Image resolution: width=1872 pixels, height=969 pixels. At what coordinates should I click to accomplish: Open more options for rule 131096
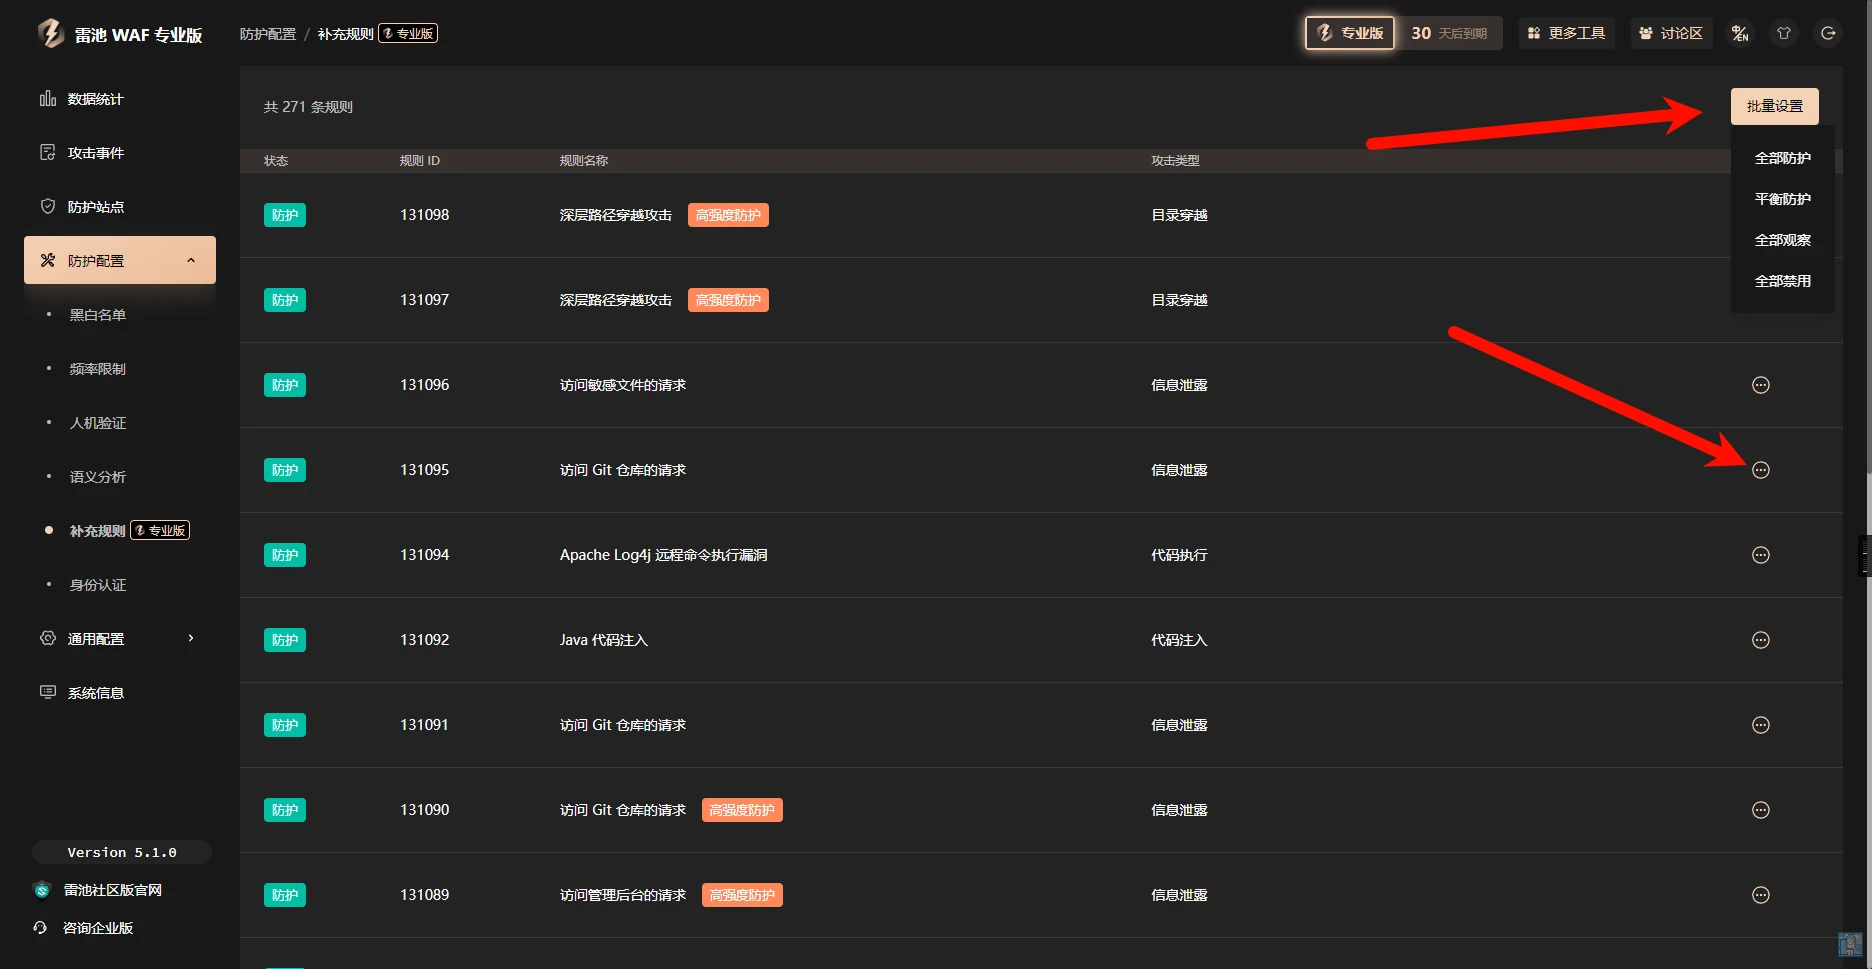pos(1761,385)
